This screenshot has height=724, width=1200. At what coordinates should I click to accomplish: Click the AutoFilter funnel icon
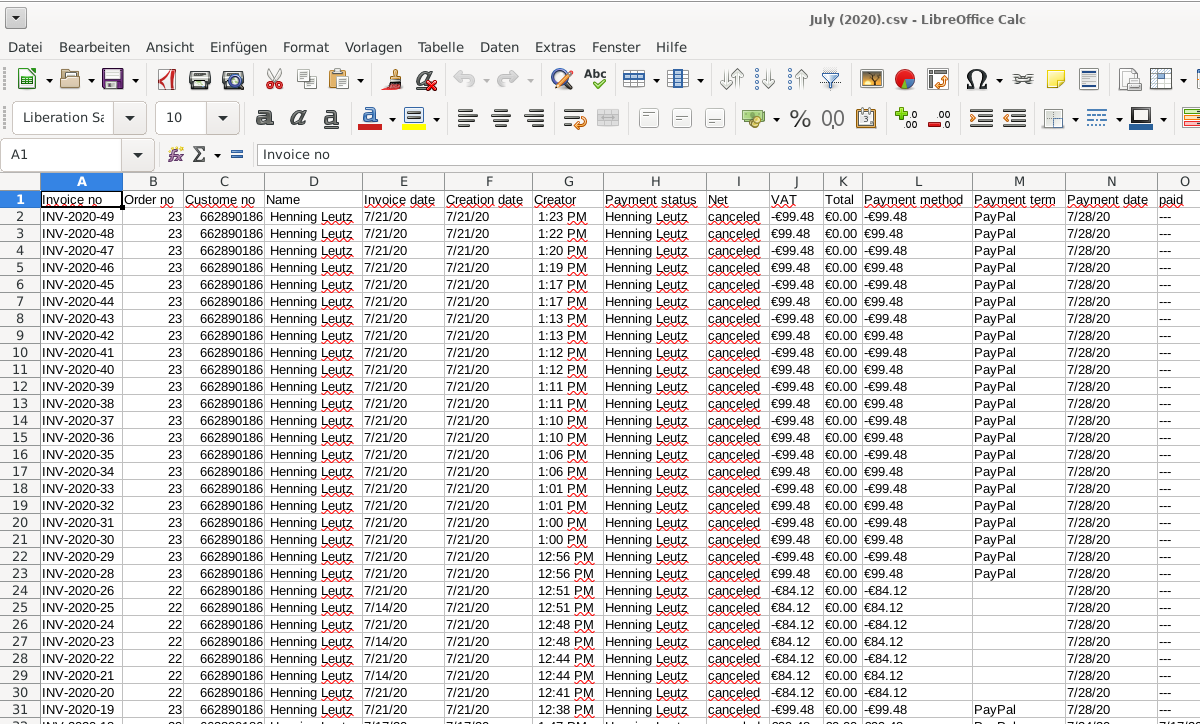(x=830, y=80)
